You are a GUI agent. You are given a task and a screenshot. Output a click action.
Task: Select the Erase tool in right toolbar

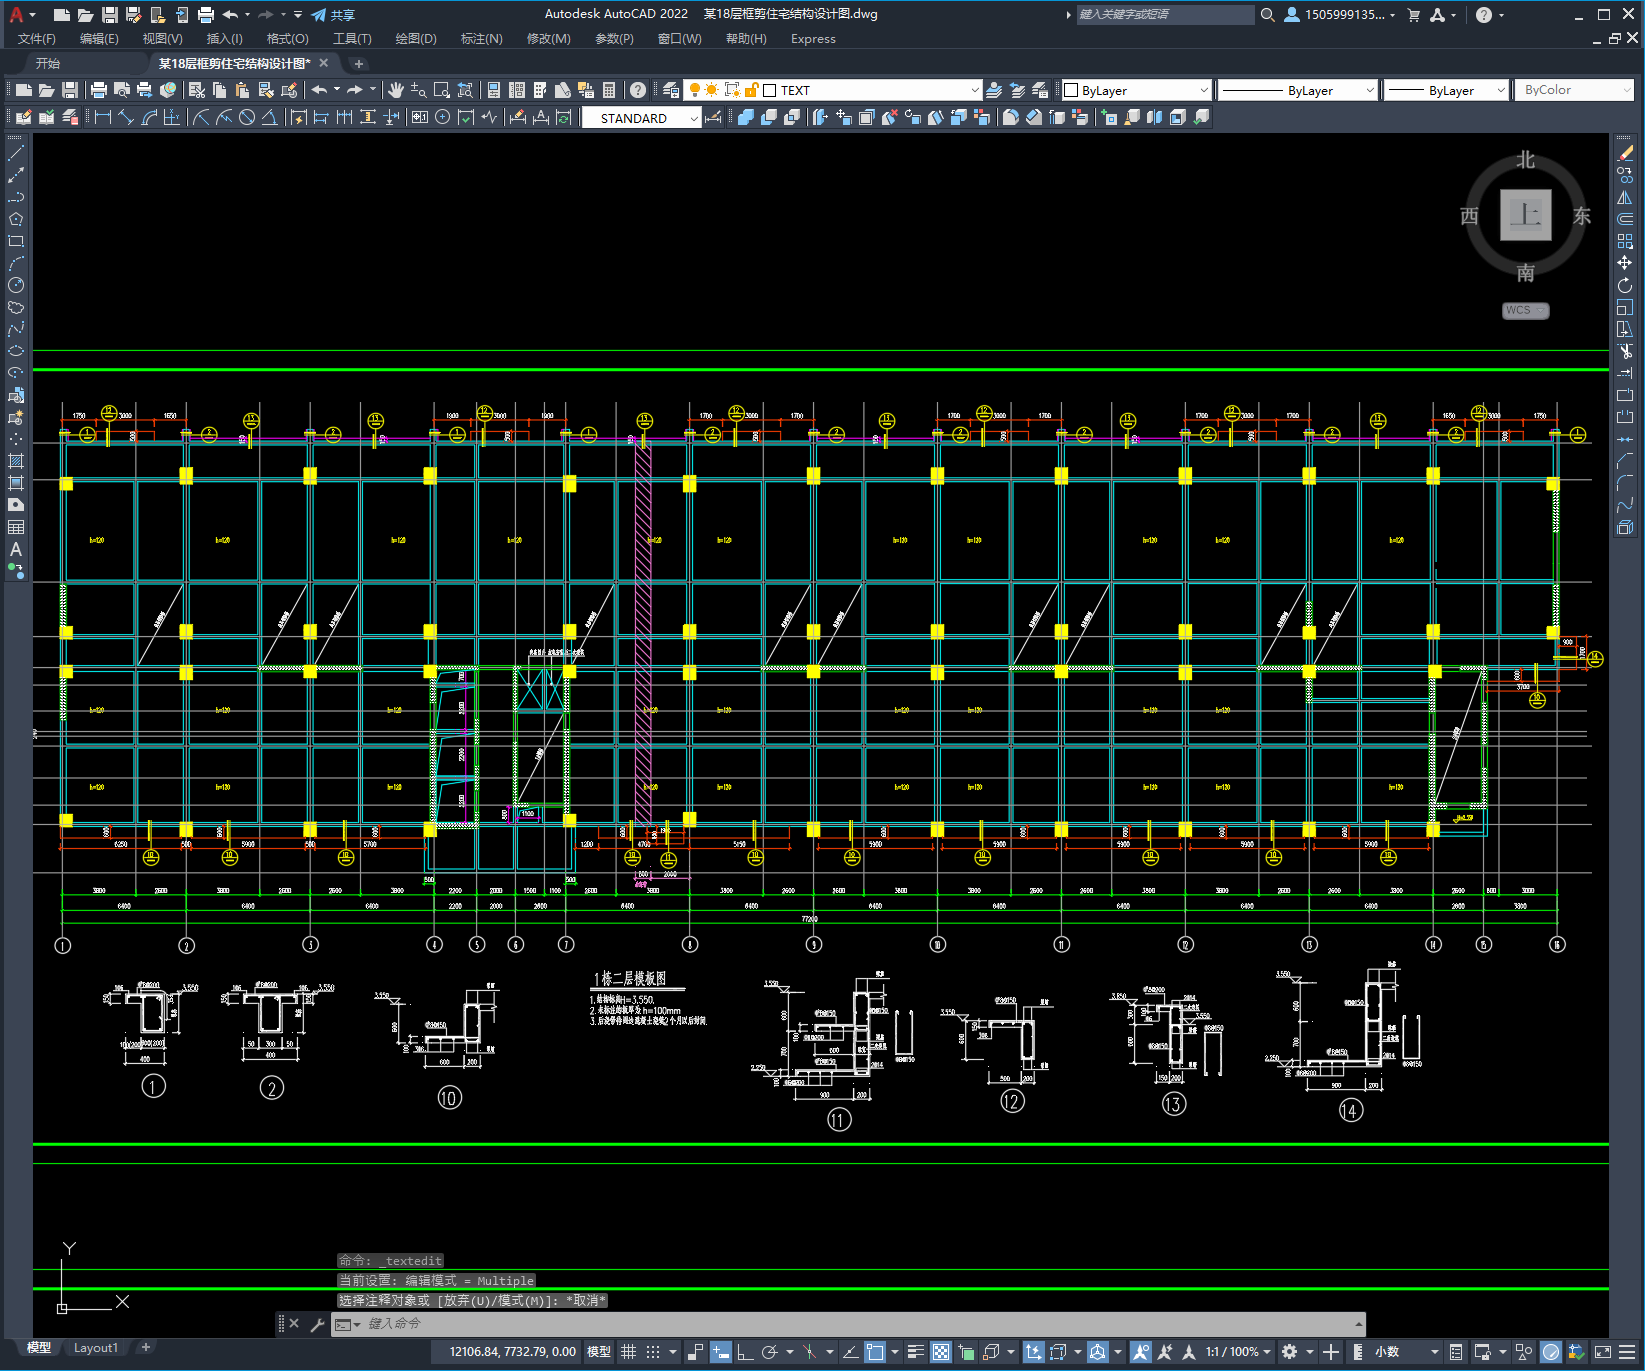click(1625, 152)
